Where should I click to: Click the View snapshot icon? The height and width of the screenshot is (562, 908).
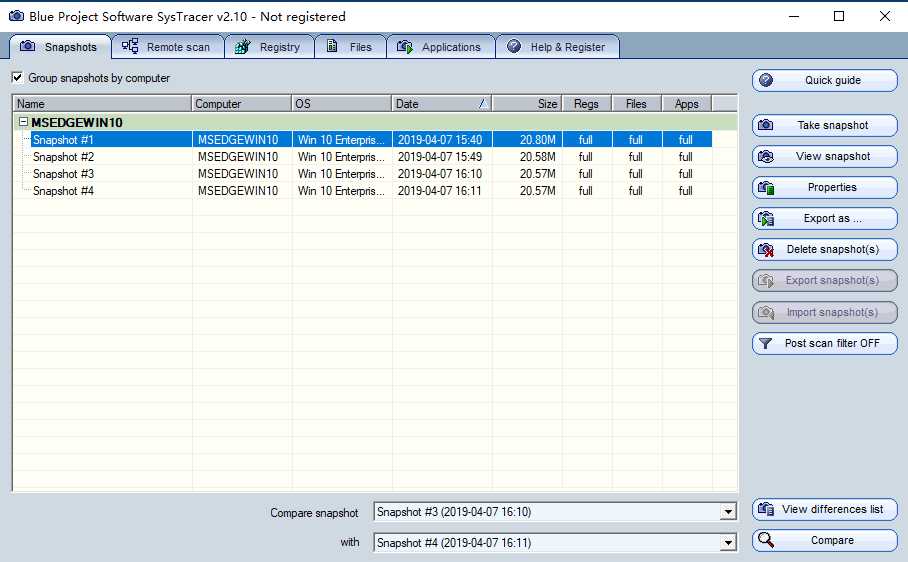[x=766, y=156]
